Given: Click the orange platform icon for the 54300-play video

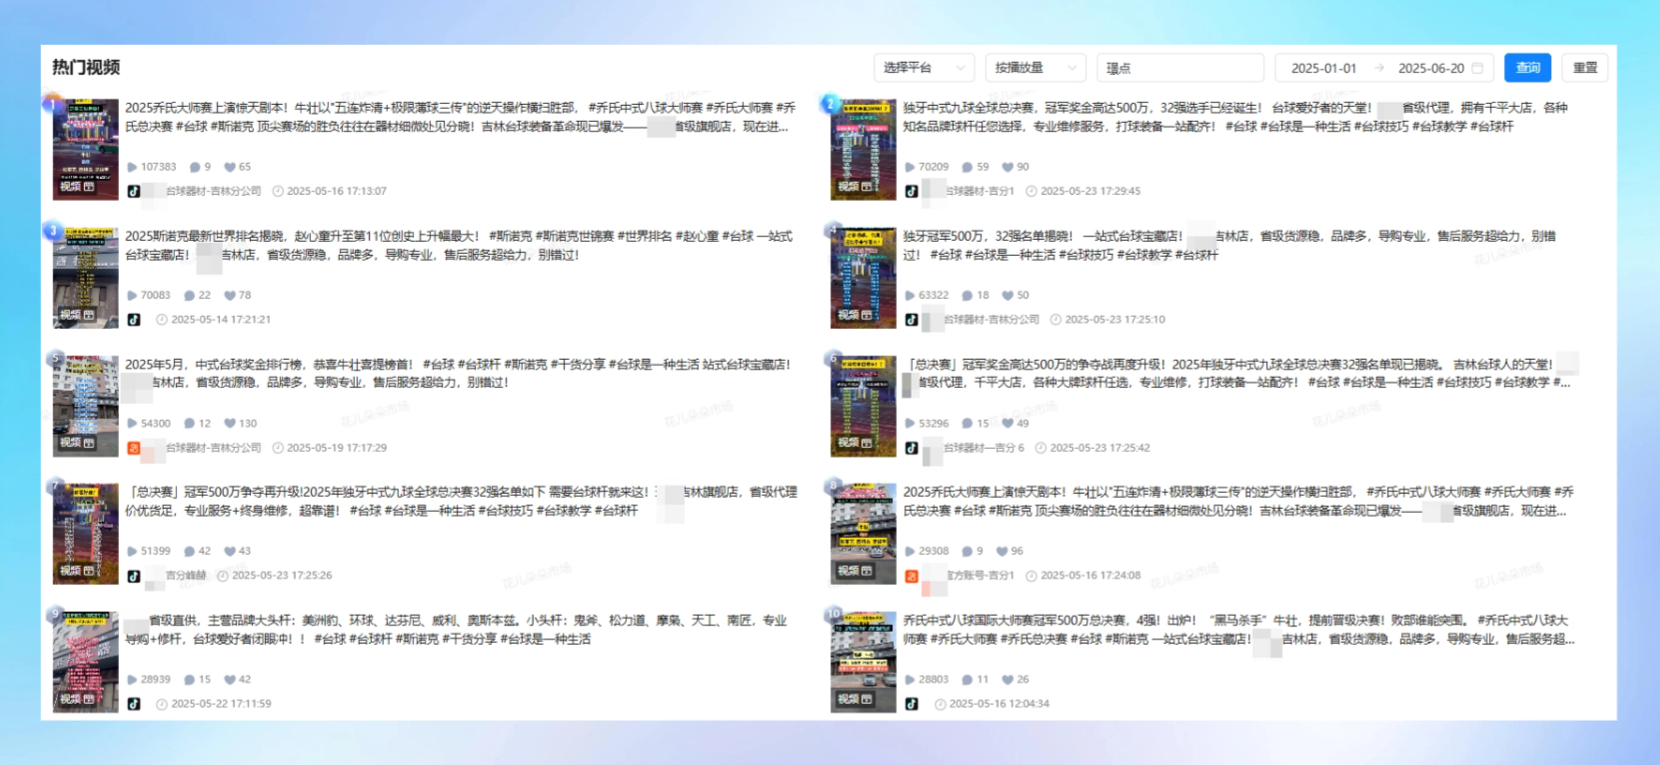Looking at the screenshot, I should 134,448.
